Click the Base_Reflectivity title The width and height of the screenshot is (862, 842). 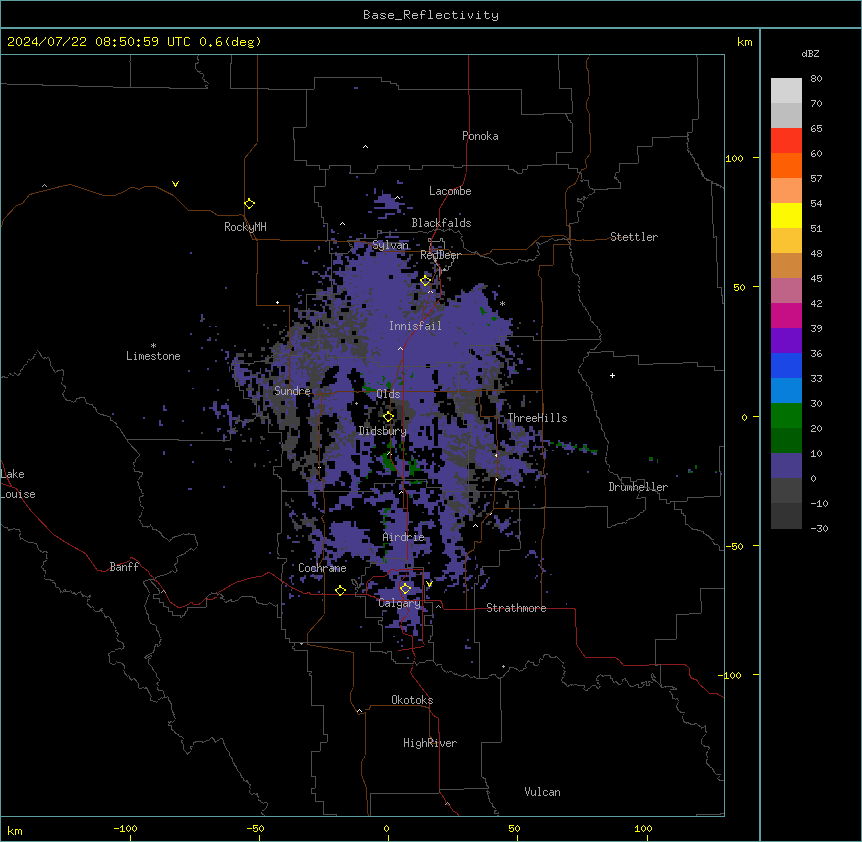tap(431, 15)
